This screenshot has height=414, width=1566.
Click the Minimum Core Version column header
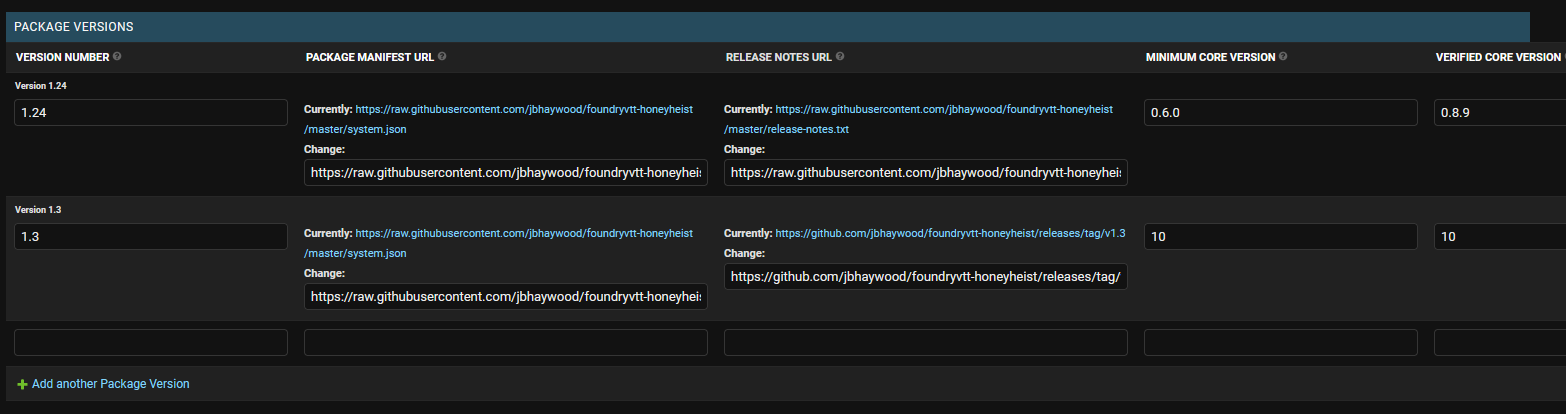pos(1211,57)
